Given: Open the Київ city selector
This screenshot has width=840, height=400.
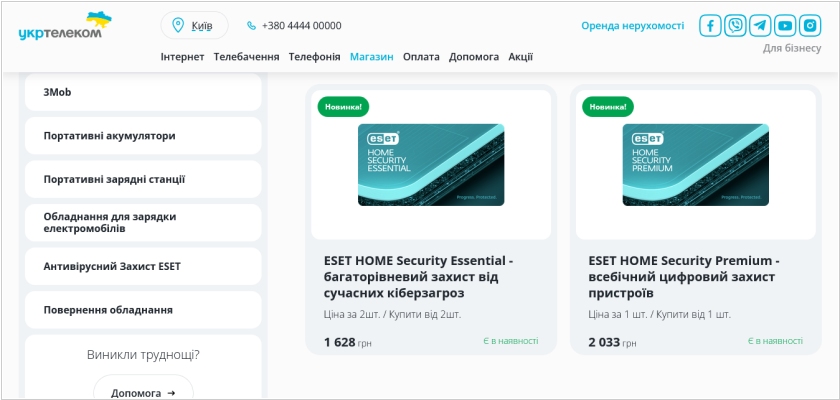Looking at the screenshot, I should 194,25.
